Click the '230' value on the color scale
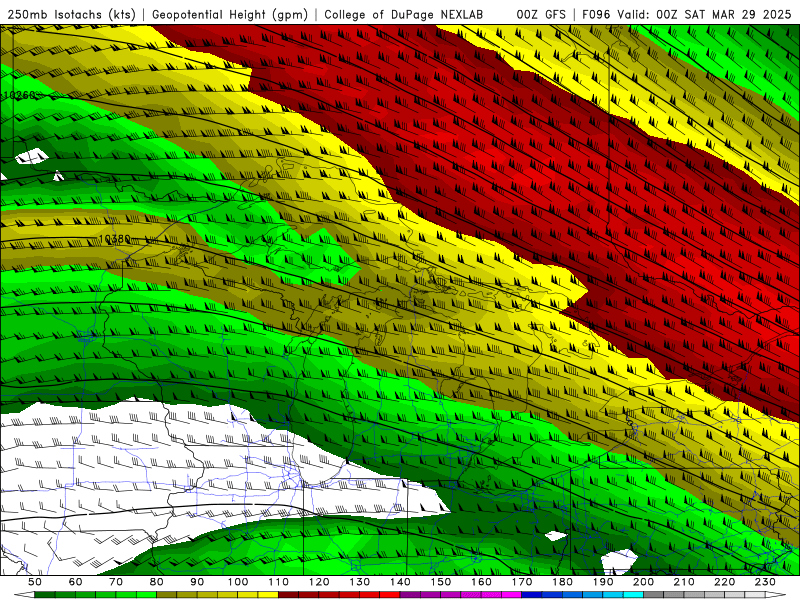Screen dimensions: 800x600 click(765, 582)
